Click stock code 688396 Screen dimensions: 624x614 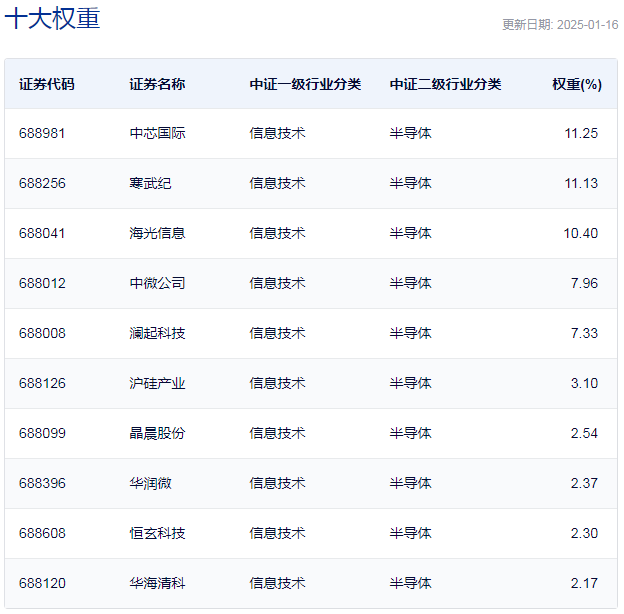point(42,483)
